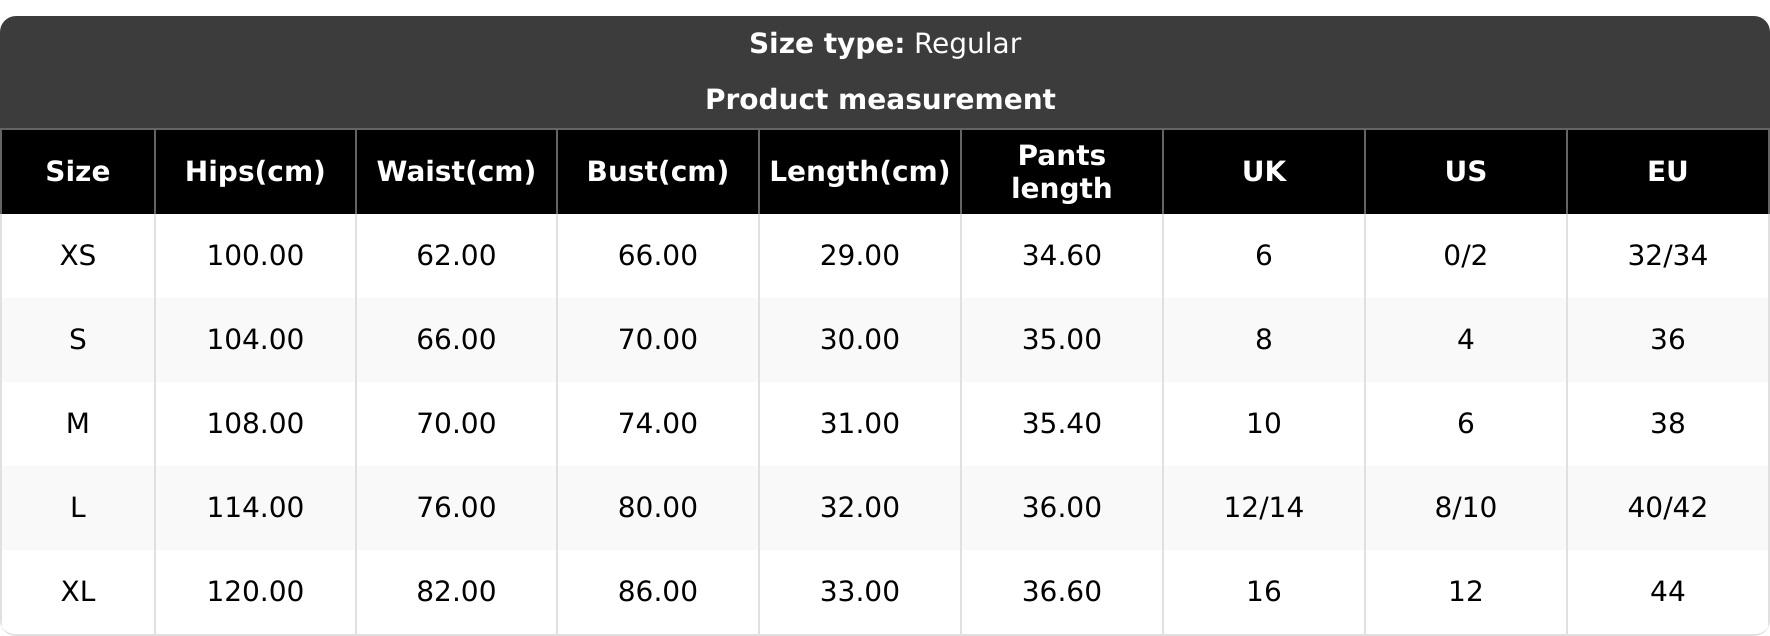Click the 120.00 hips value
This screenshot has width=1770, height=636.
pyautogui.click(x=255, y=592)
